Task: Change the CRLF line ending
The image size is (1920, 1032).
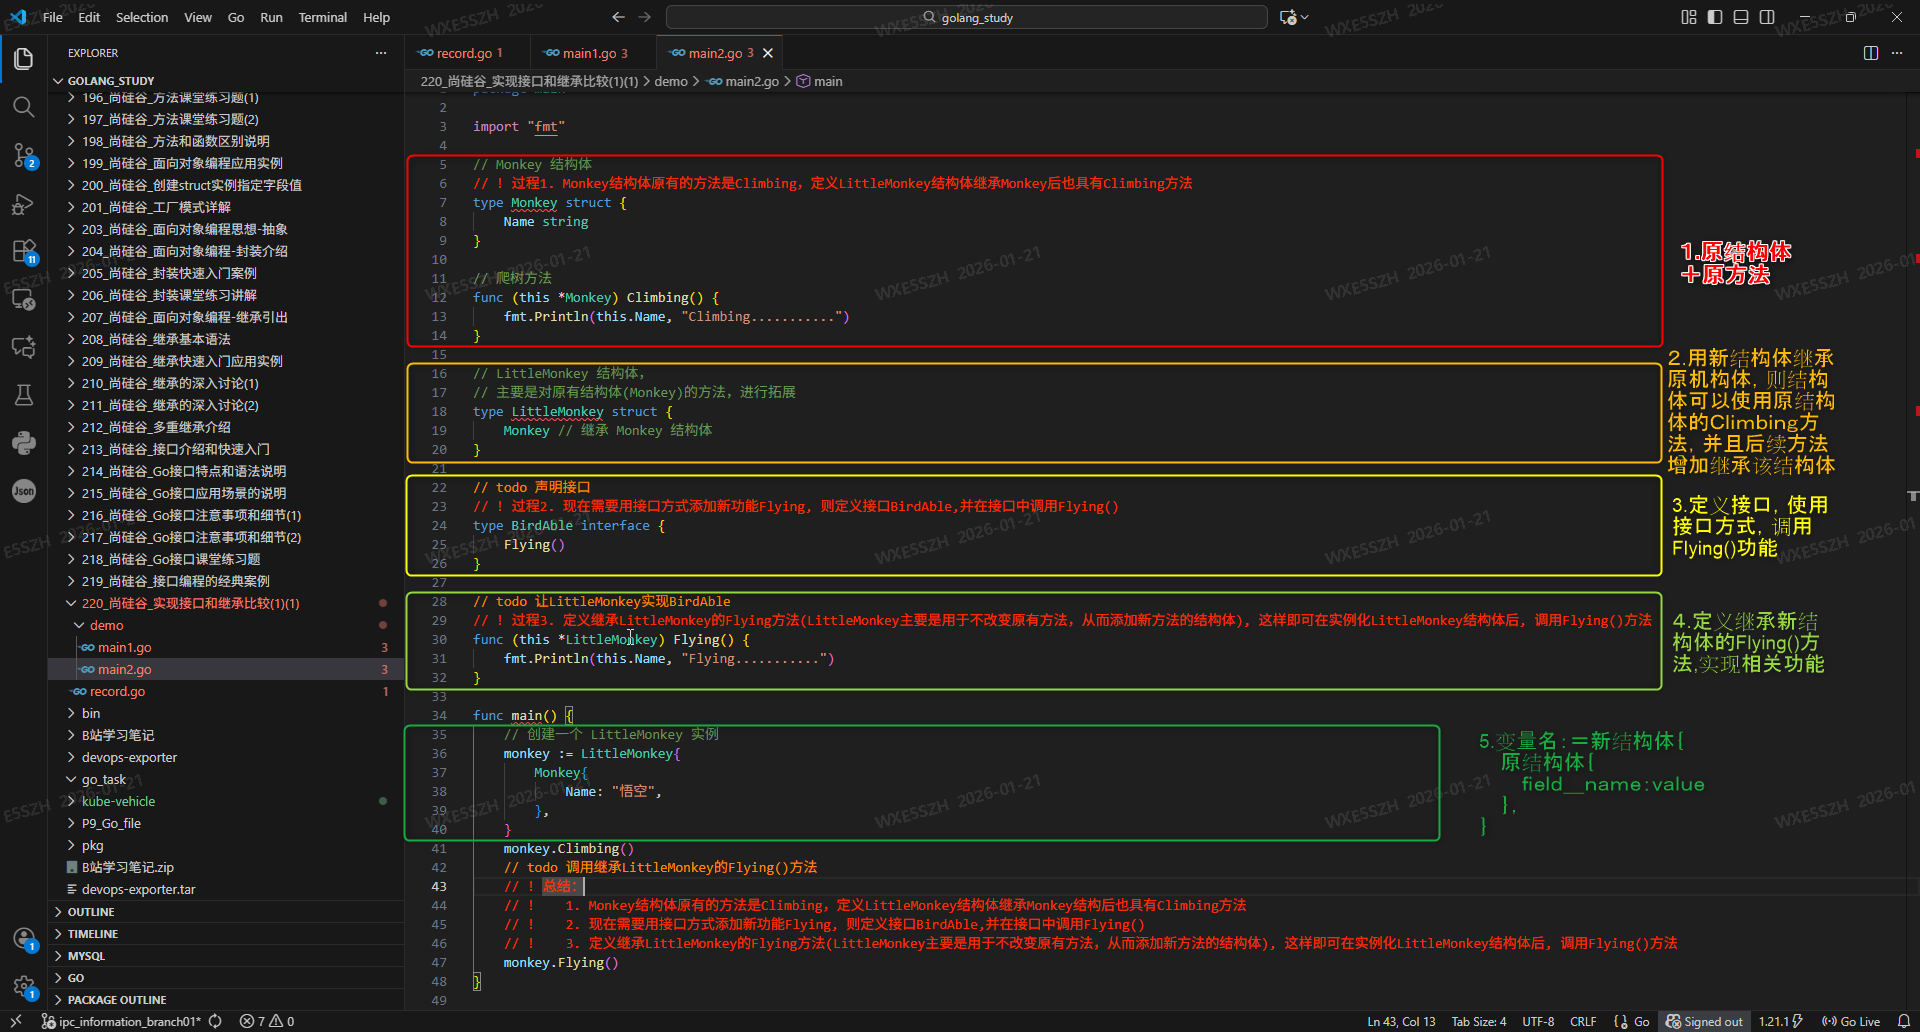Action: point(1583,1021)
